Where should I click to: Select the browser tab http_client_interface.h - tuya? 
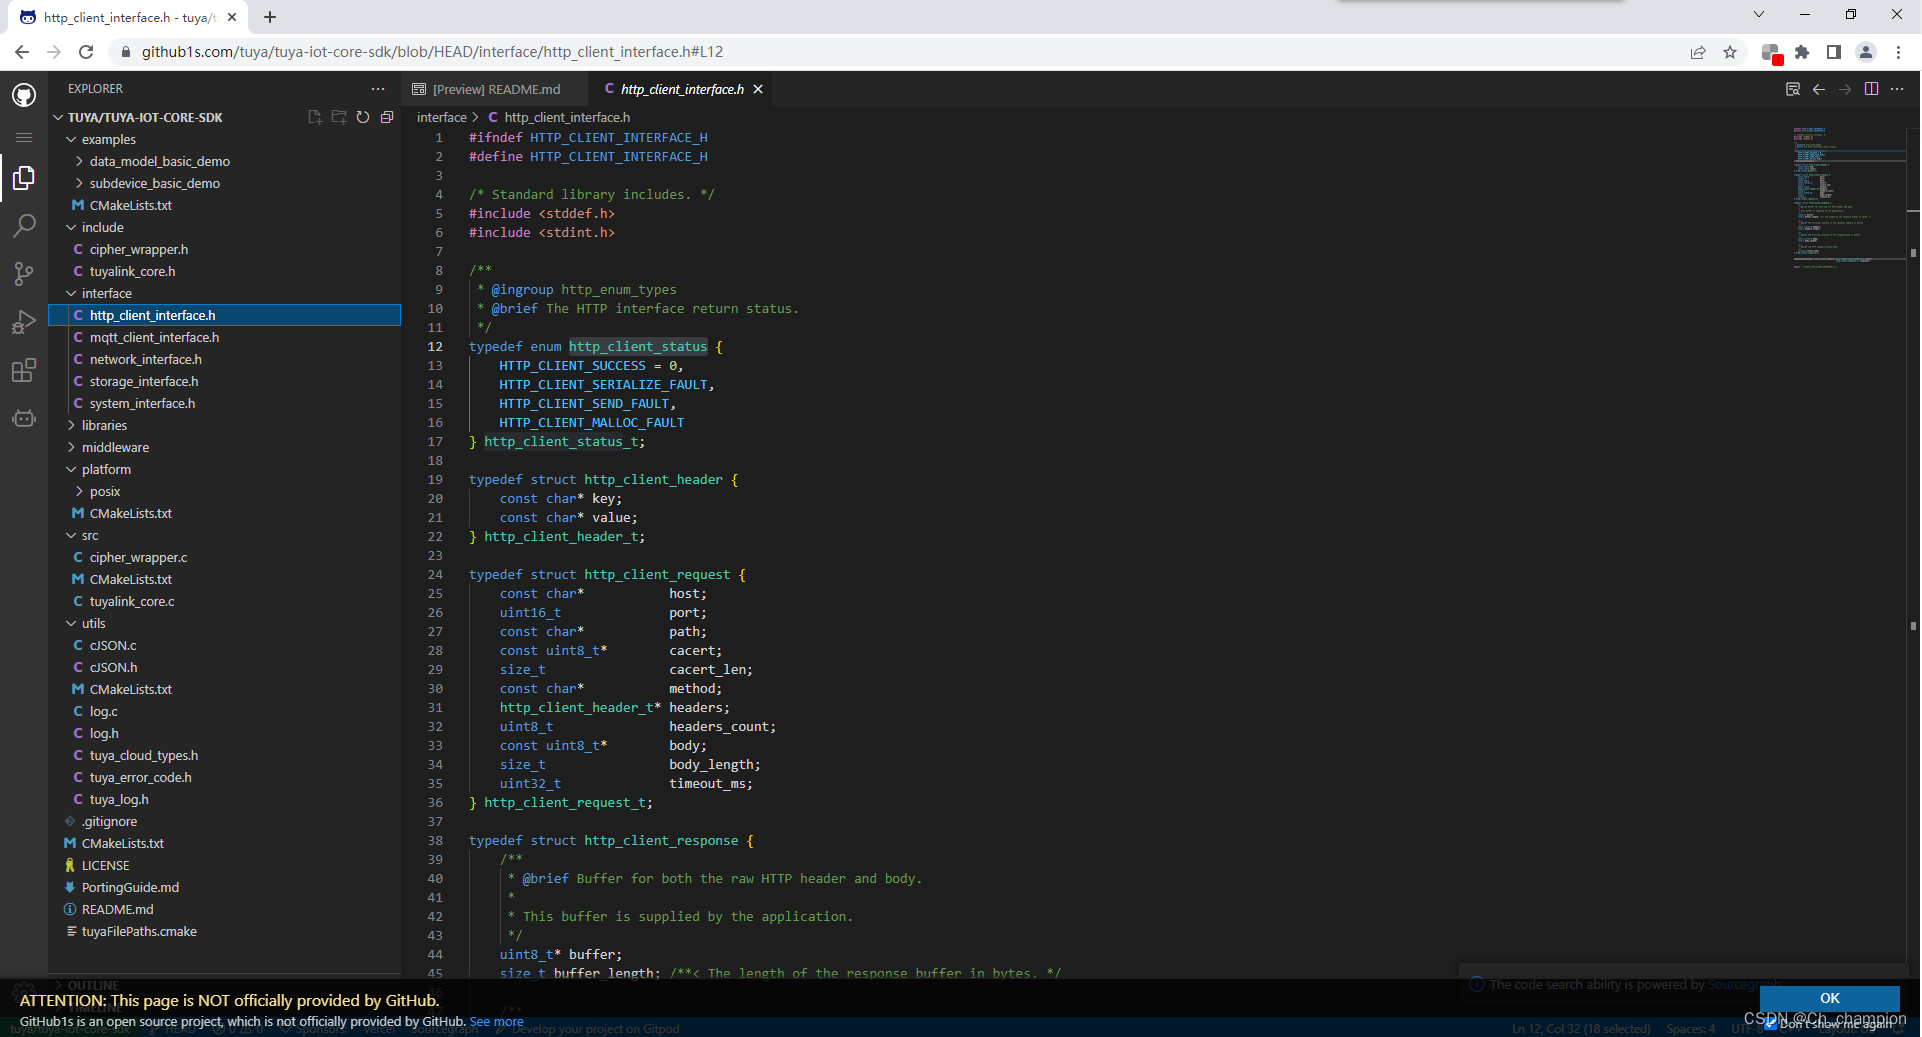click(130, 17)
